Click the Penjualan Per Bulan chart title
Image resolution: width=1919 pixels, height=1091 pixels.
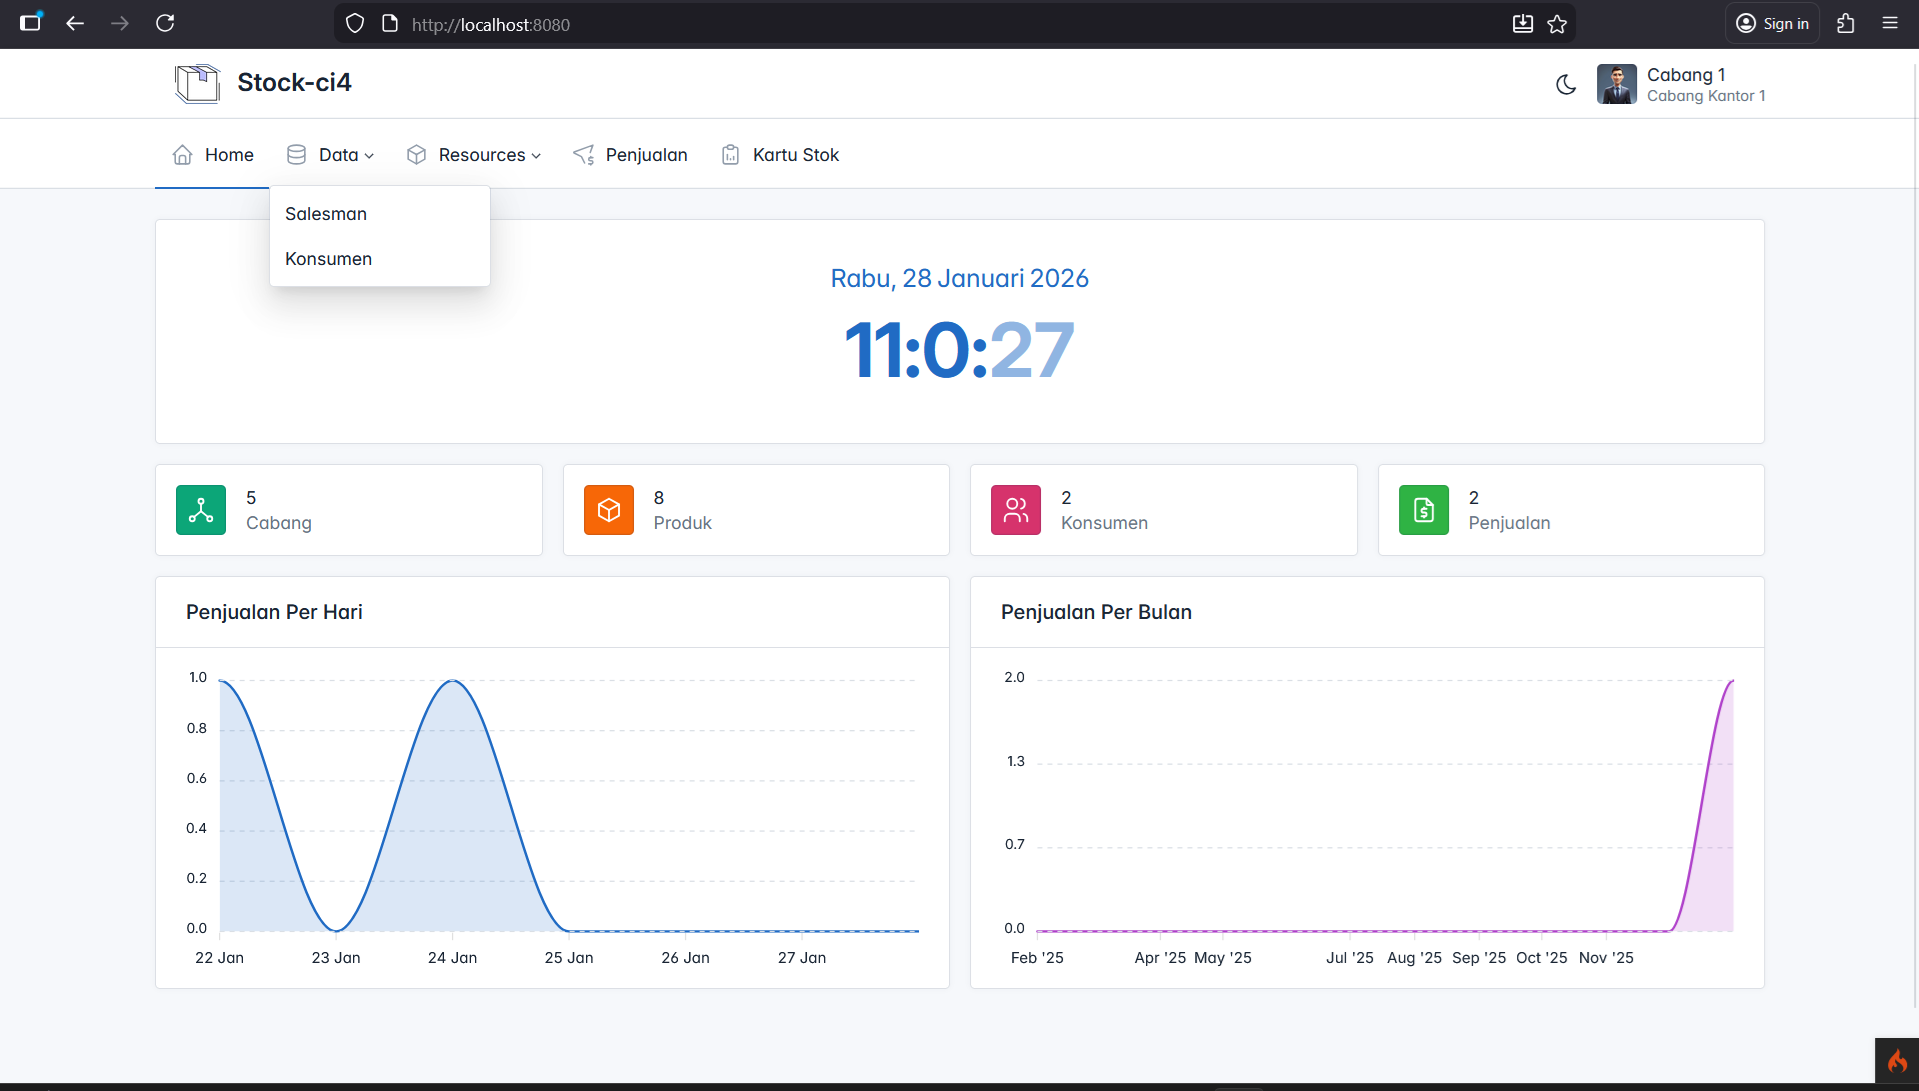coord(1096,612)
